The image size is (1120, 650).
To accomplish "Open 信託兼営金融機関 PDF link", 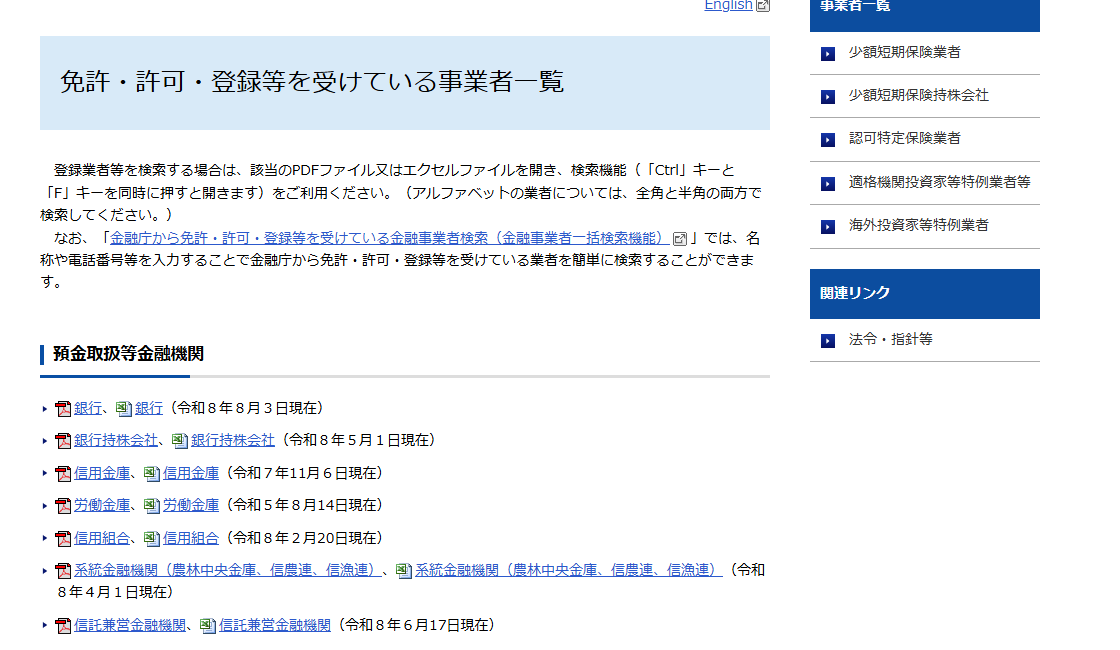I will (130, 625).
